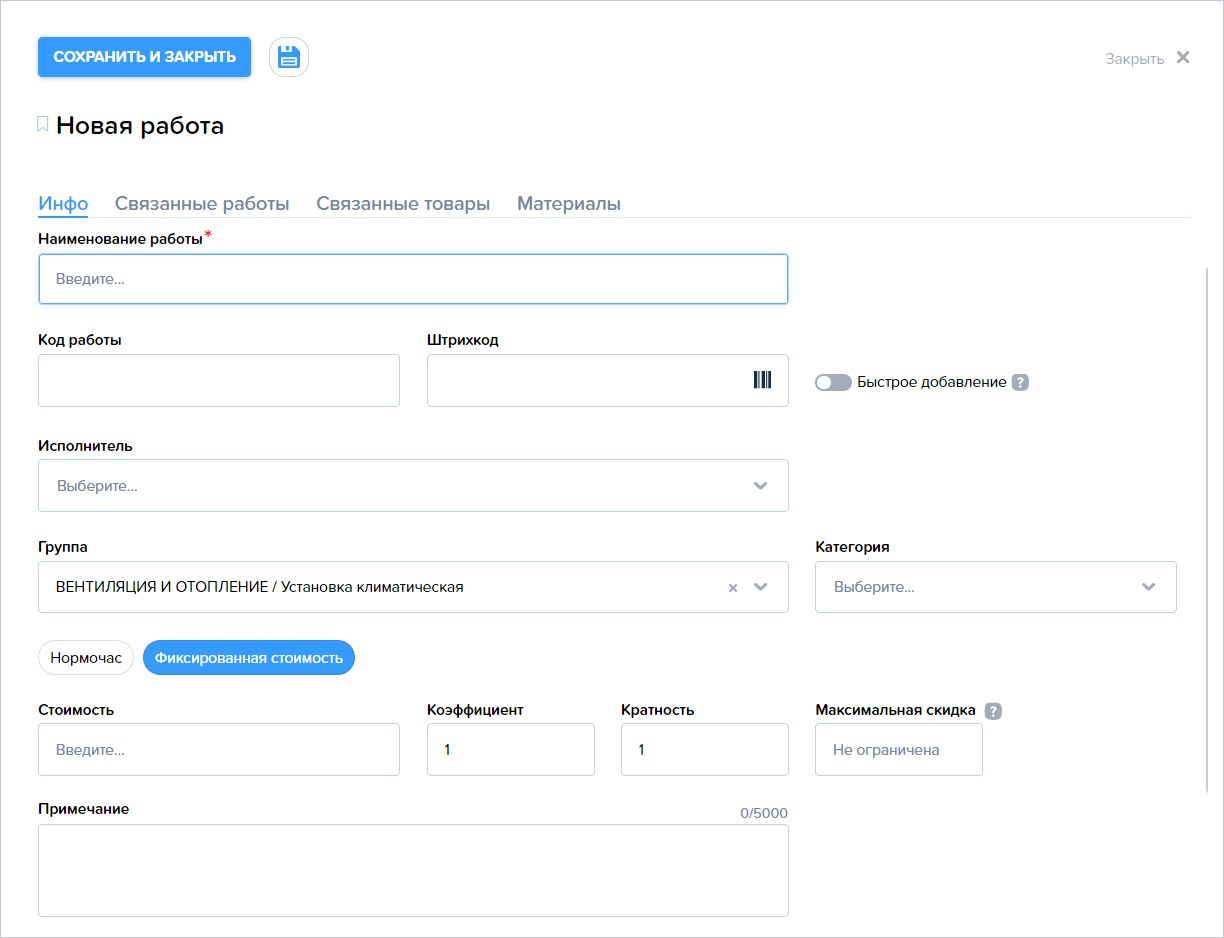Click the floppy disk save icon

289,57
